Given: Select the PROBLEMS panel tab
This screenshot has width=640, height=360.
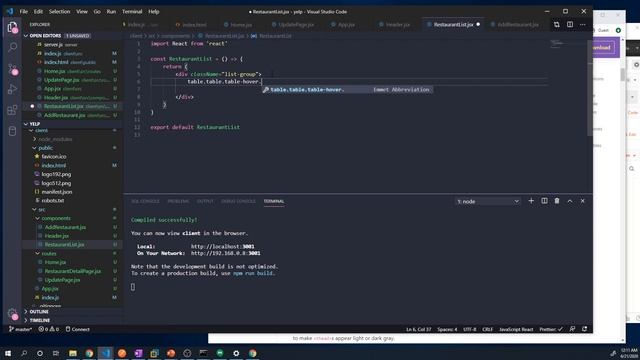Looking at the screenshot, I should 178,201.
